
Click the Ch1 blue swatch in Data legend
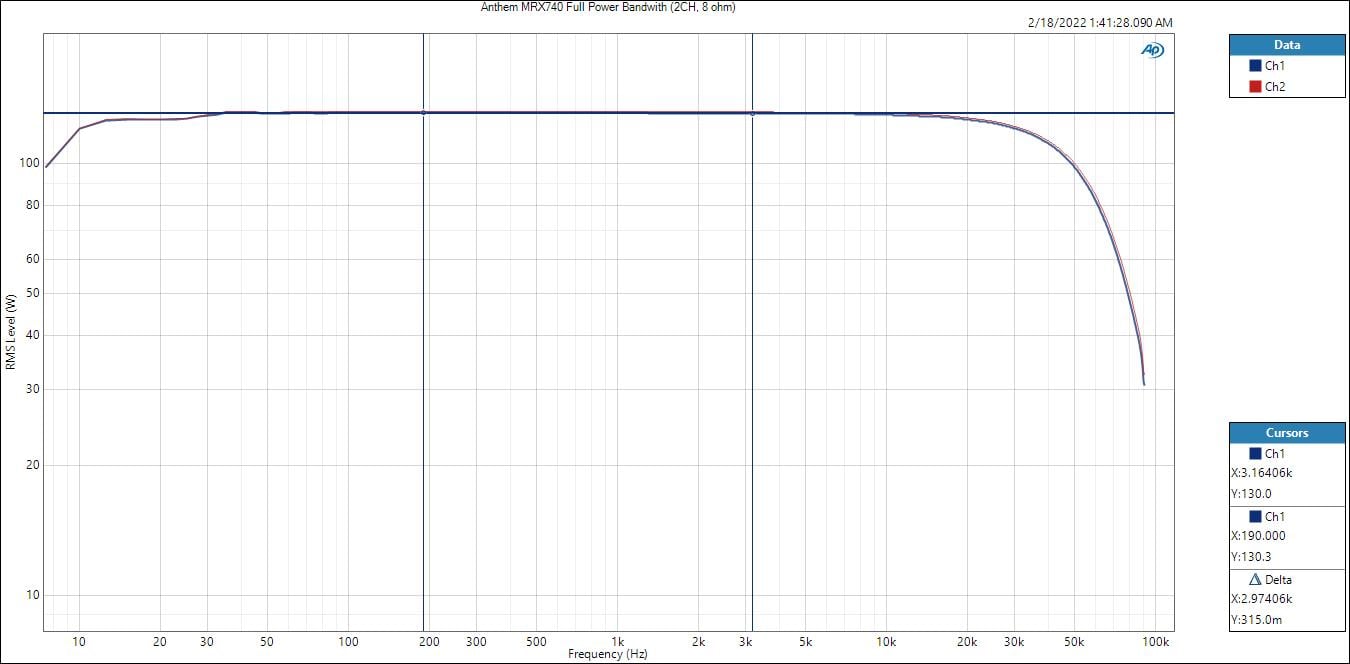[x=1255, y=66]
